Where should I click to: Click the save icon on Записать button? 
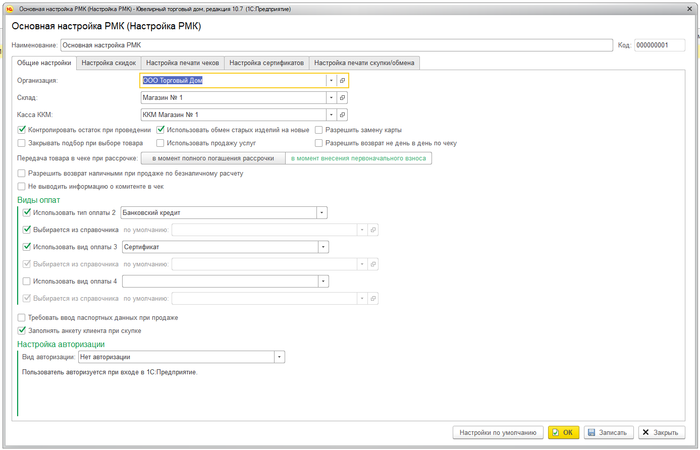click(x=591, y=432)
